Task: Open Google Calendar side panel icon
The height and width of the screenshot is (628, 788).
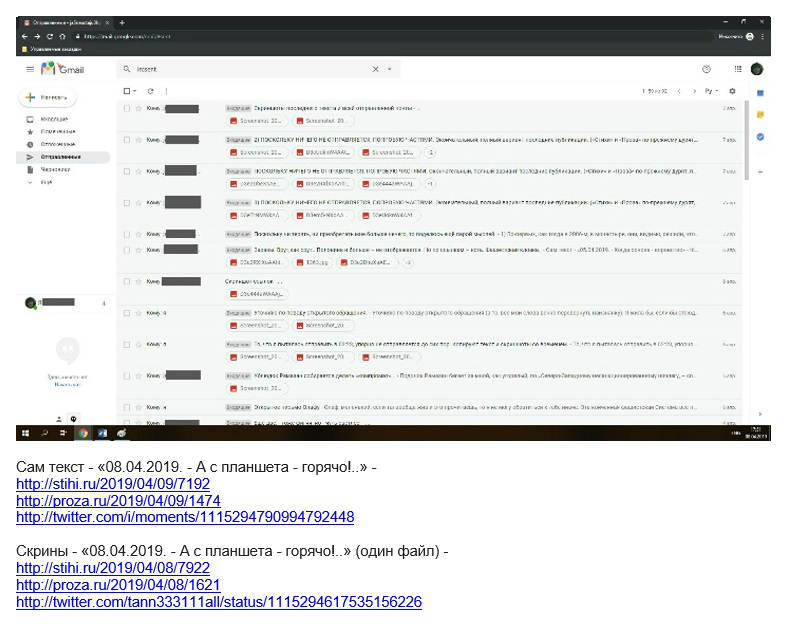Action: tap(760, 93)
